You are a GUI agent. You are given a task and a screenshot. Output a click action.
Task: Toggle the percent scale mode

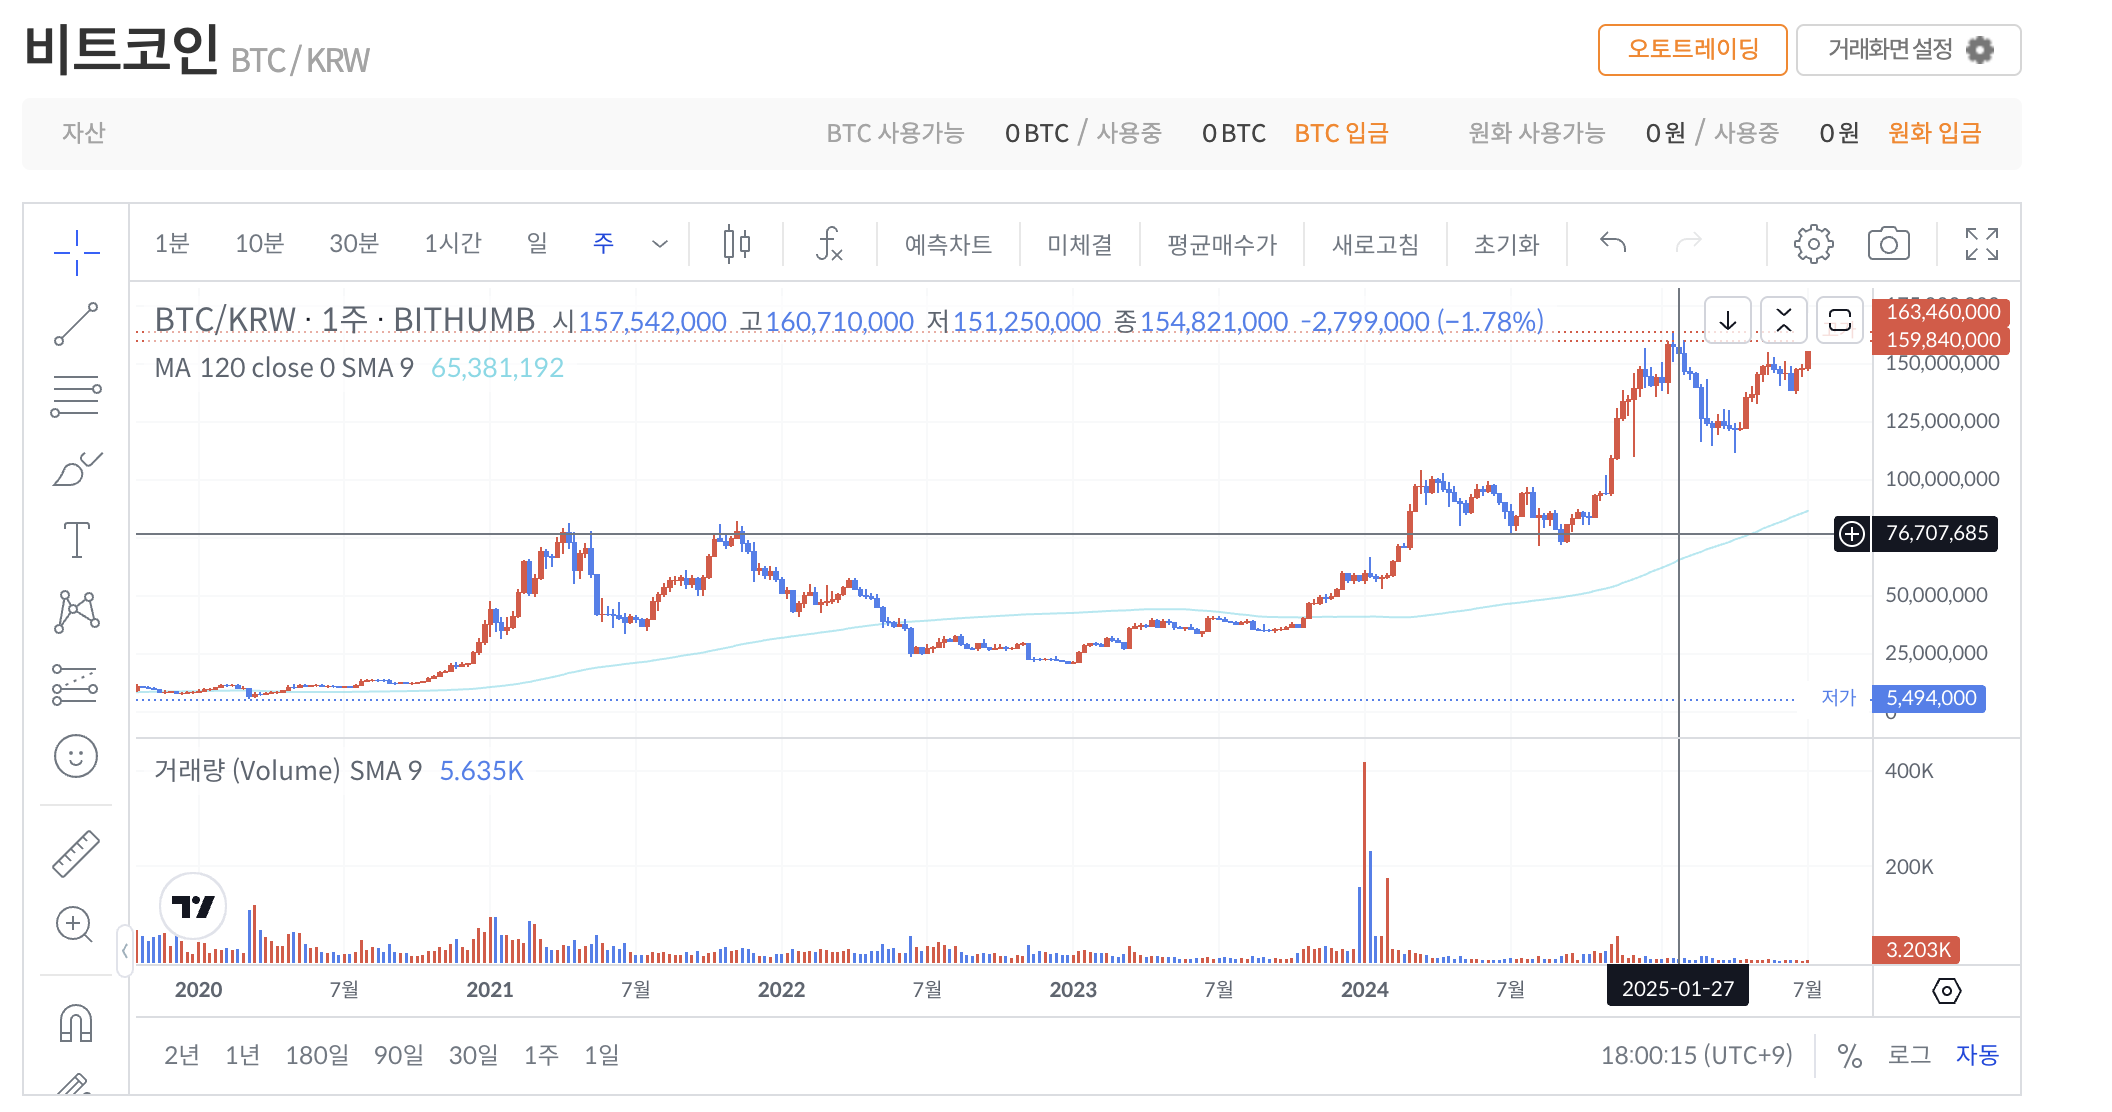tap(1850, 1055)
